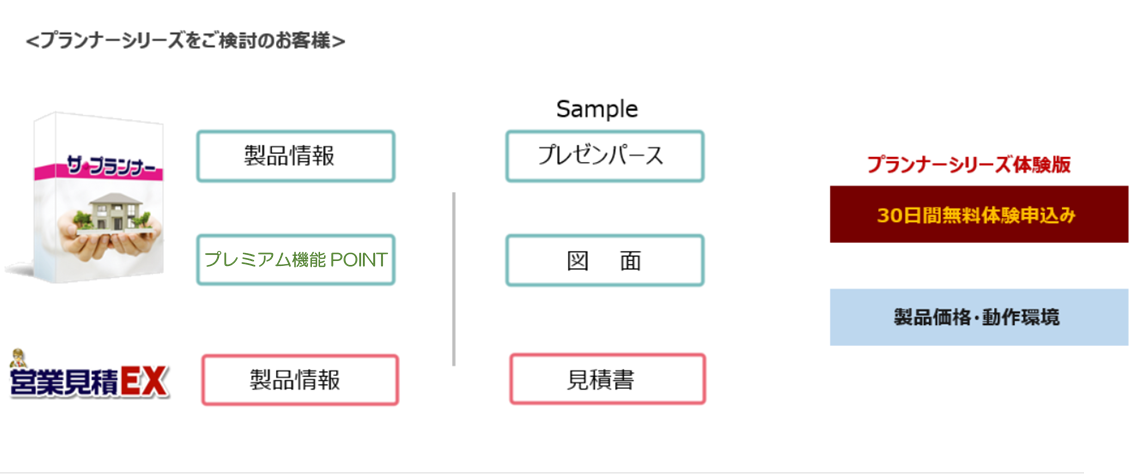Click the Sample heading text
Image resolution: width=1143 pixels, height=475 pixels.
coord(597,109)
